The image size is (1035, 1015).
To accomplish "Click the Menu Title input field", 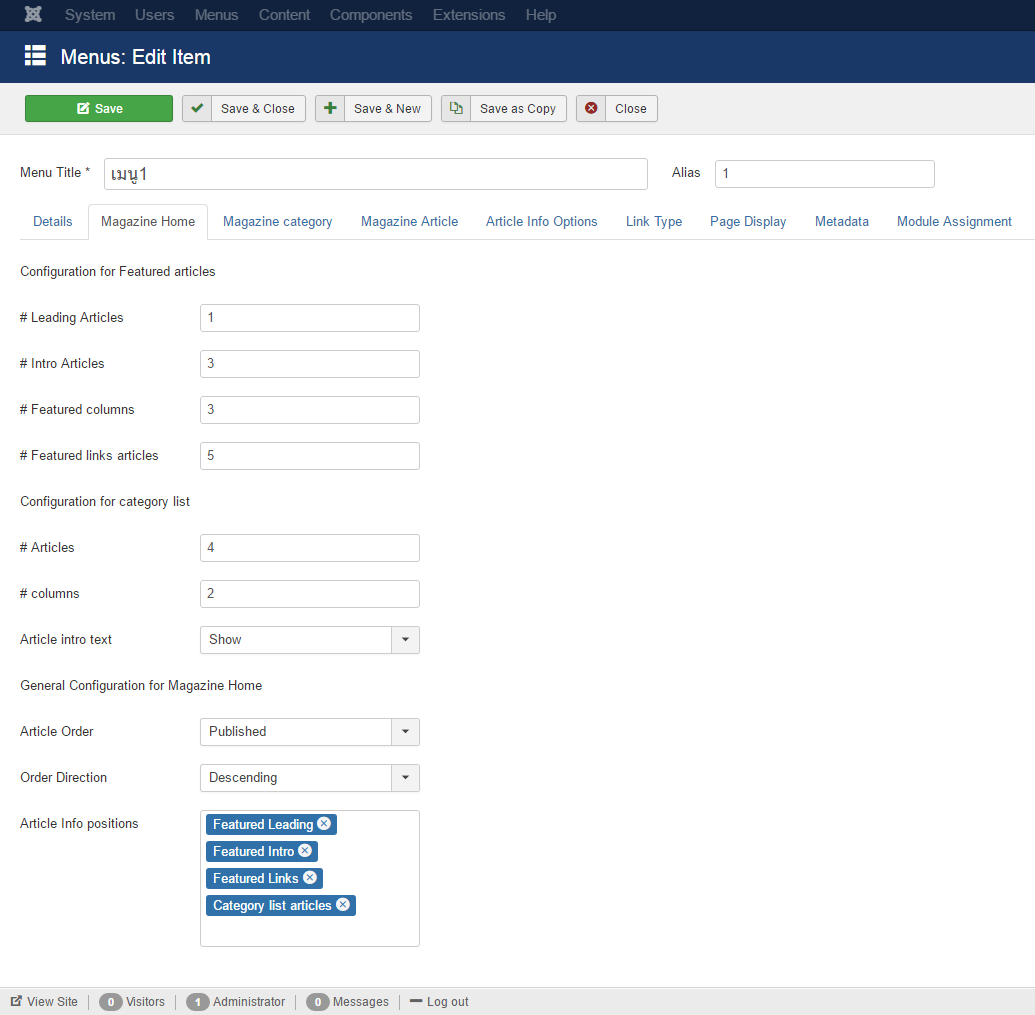I will [x=375, y=174].
